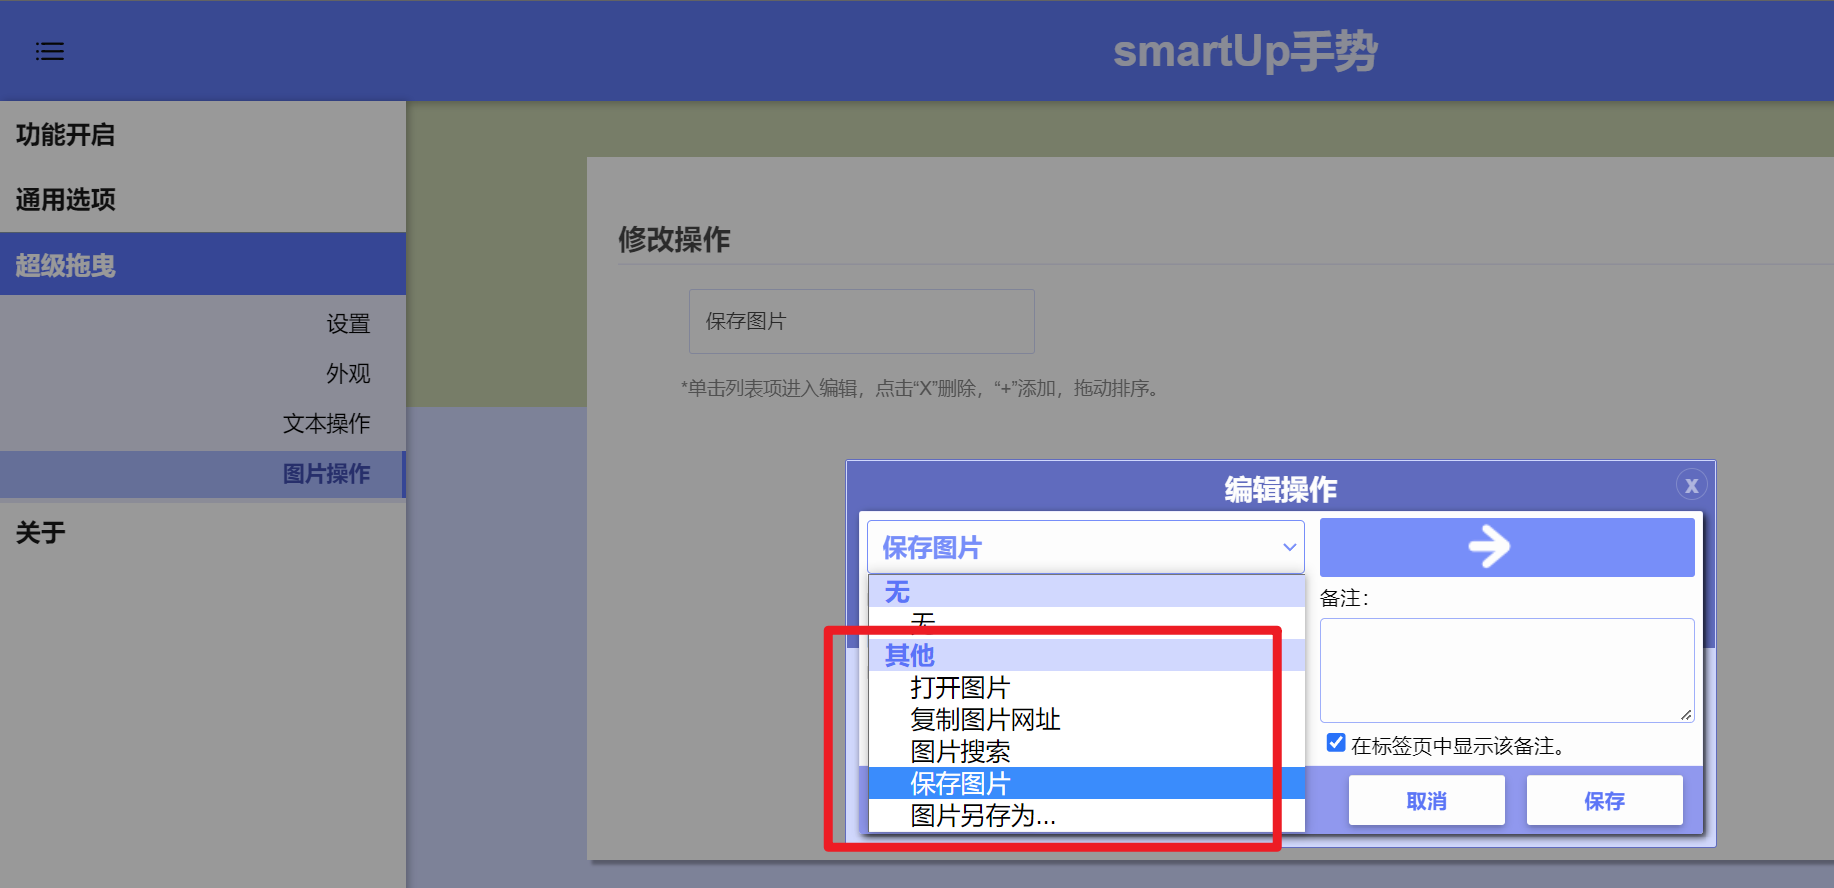The image size is (1834, 888).
Task: Select 打开图片 from dropdown list
Action: [1087, 687]
